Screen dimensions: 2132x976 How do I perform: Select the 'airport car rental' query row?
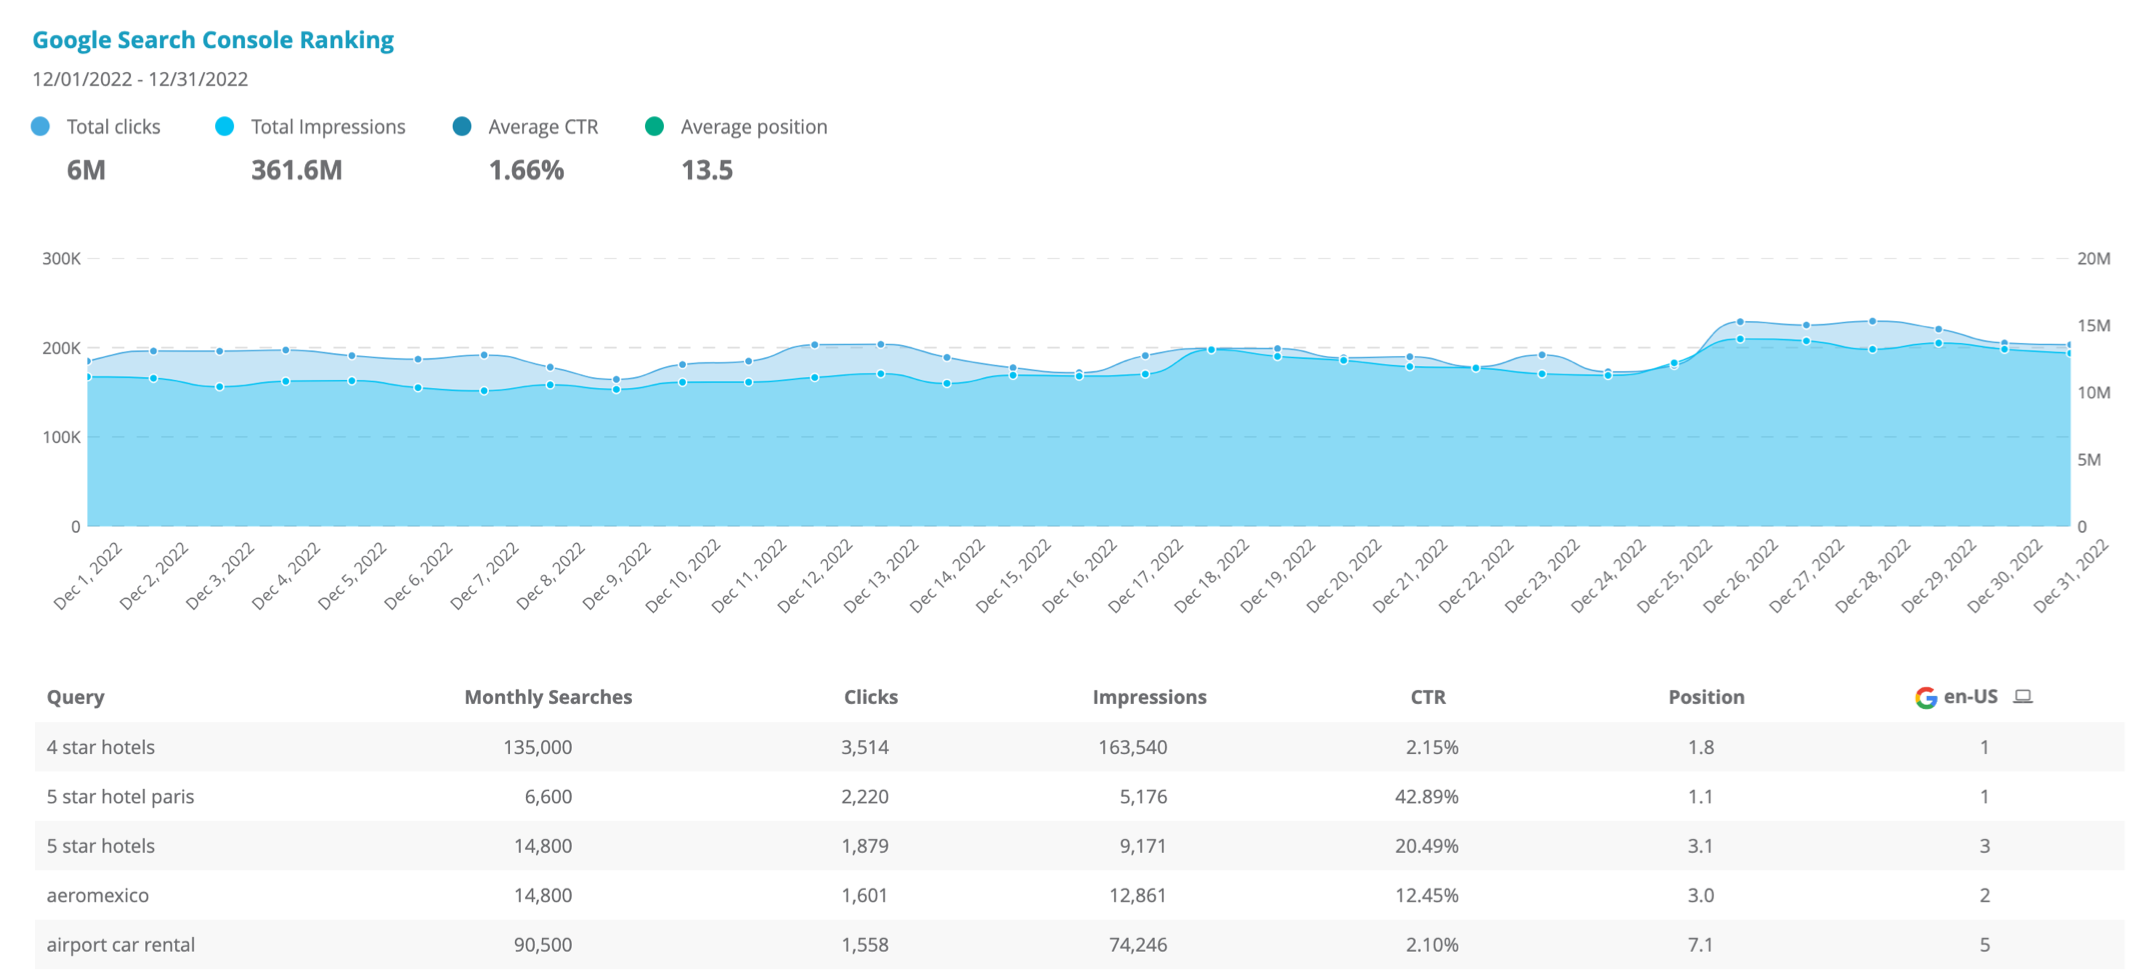[121, 945]
